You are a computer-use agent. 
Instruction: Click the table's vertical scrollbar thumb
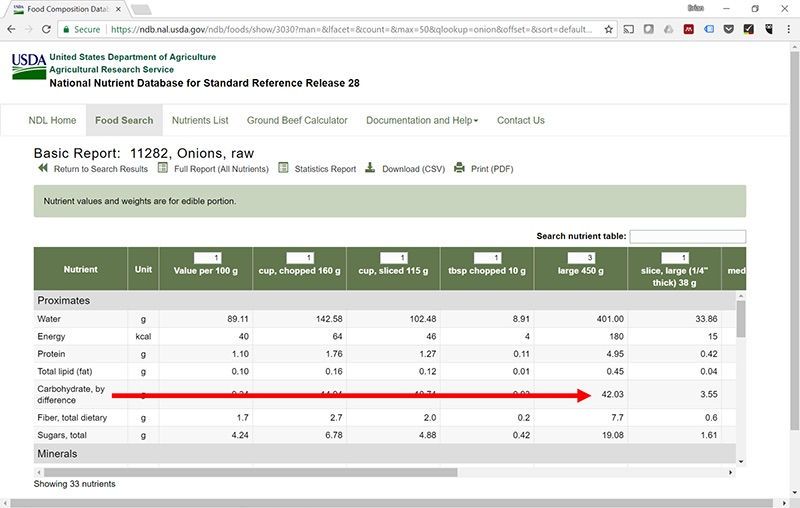[x=741, y=319]
